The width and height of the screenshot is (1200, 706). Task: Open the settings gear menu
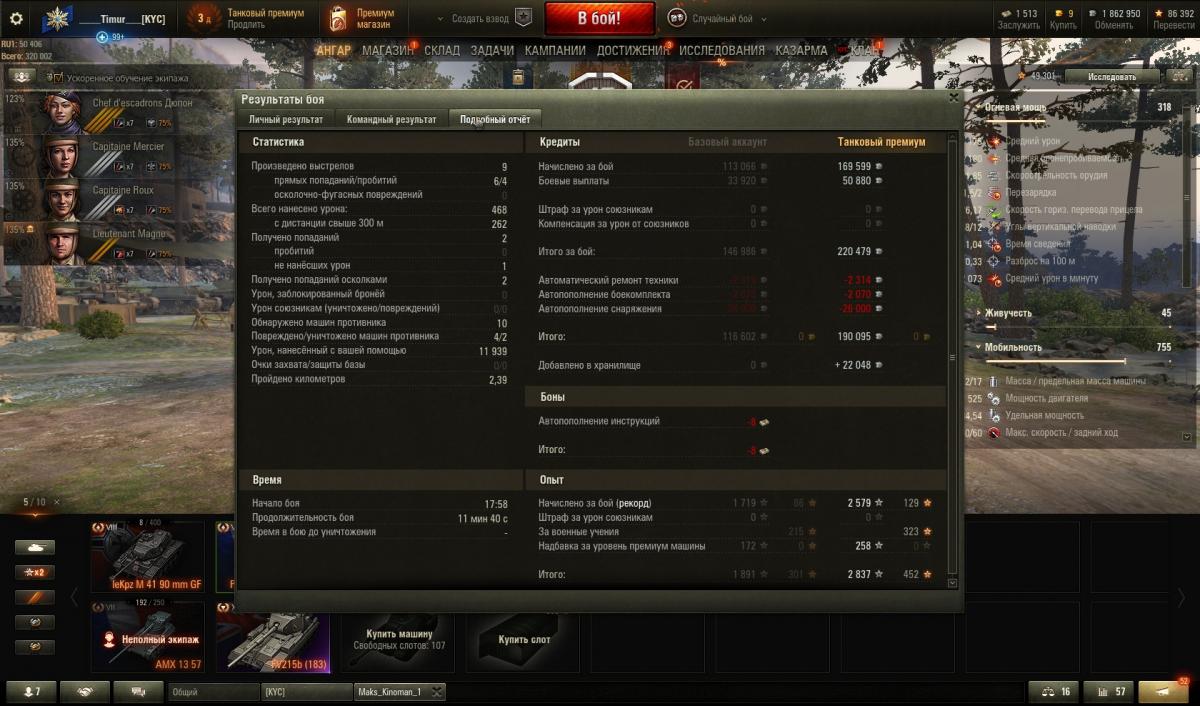(x=16, y=18)
